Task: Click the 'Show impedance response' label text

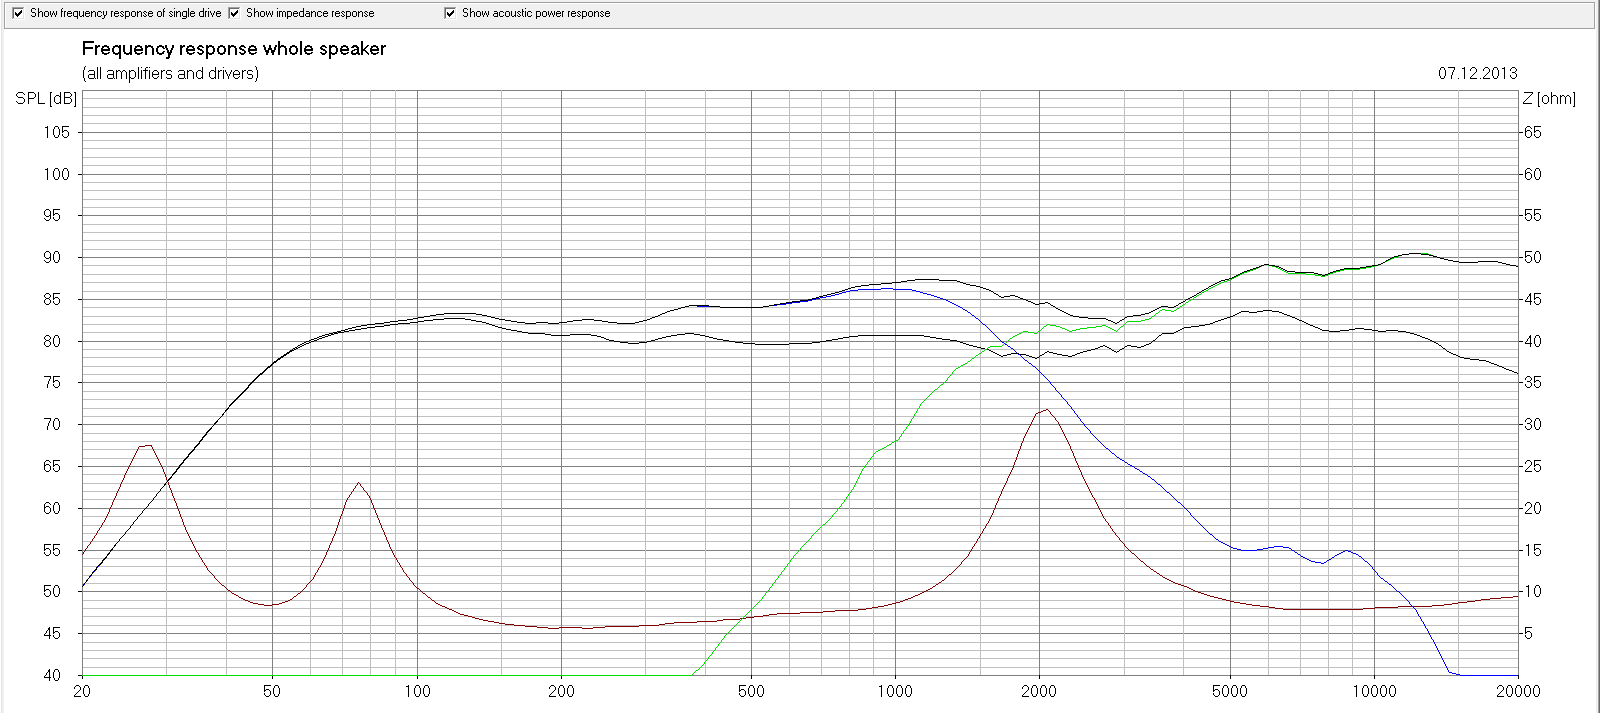Action: (x=310, y=13)
